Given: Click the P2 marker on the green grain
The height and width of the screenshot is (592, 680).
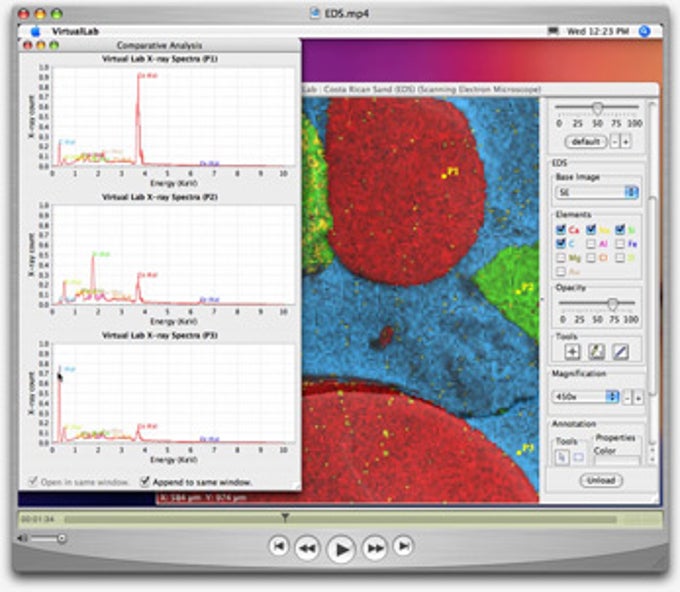Looking at the screenshot, I should [519, 292].
